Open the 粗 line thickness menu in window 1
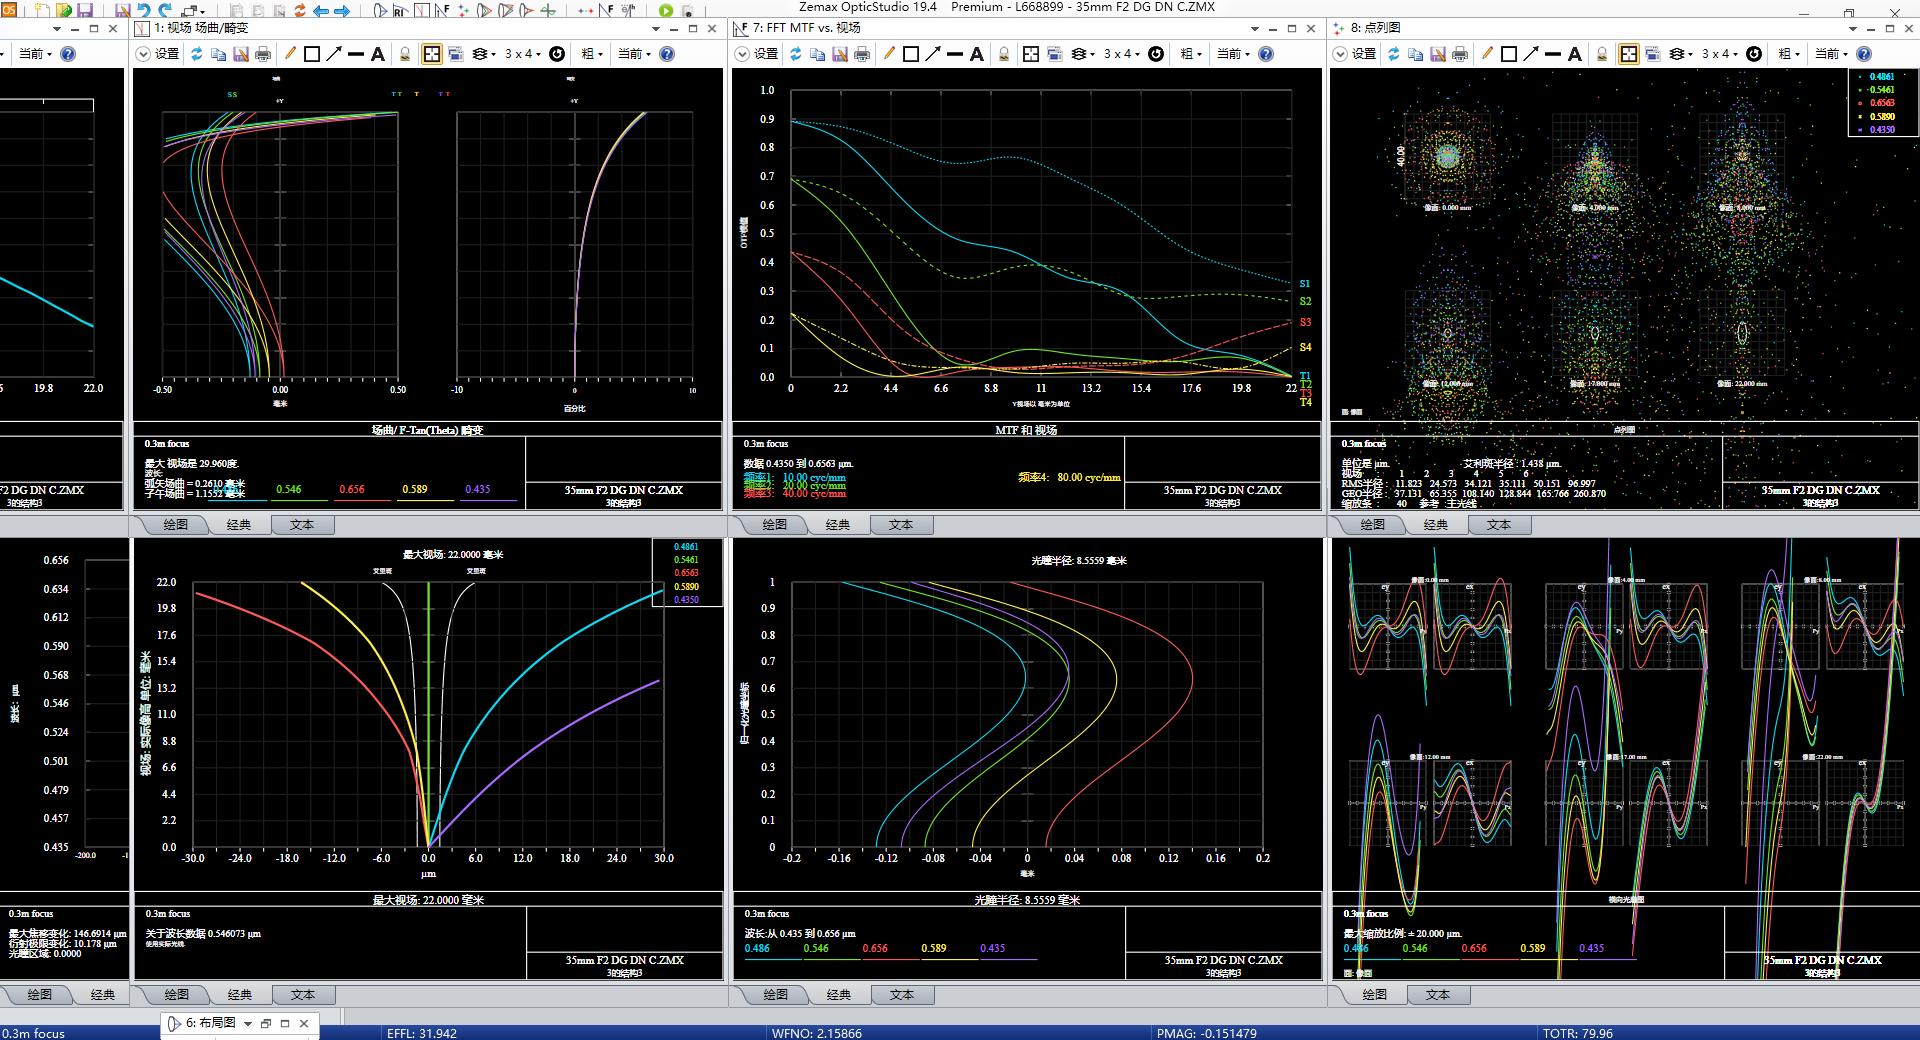The width and height of the screenshot is (1920, 1040). [592, 54]
